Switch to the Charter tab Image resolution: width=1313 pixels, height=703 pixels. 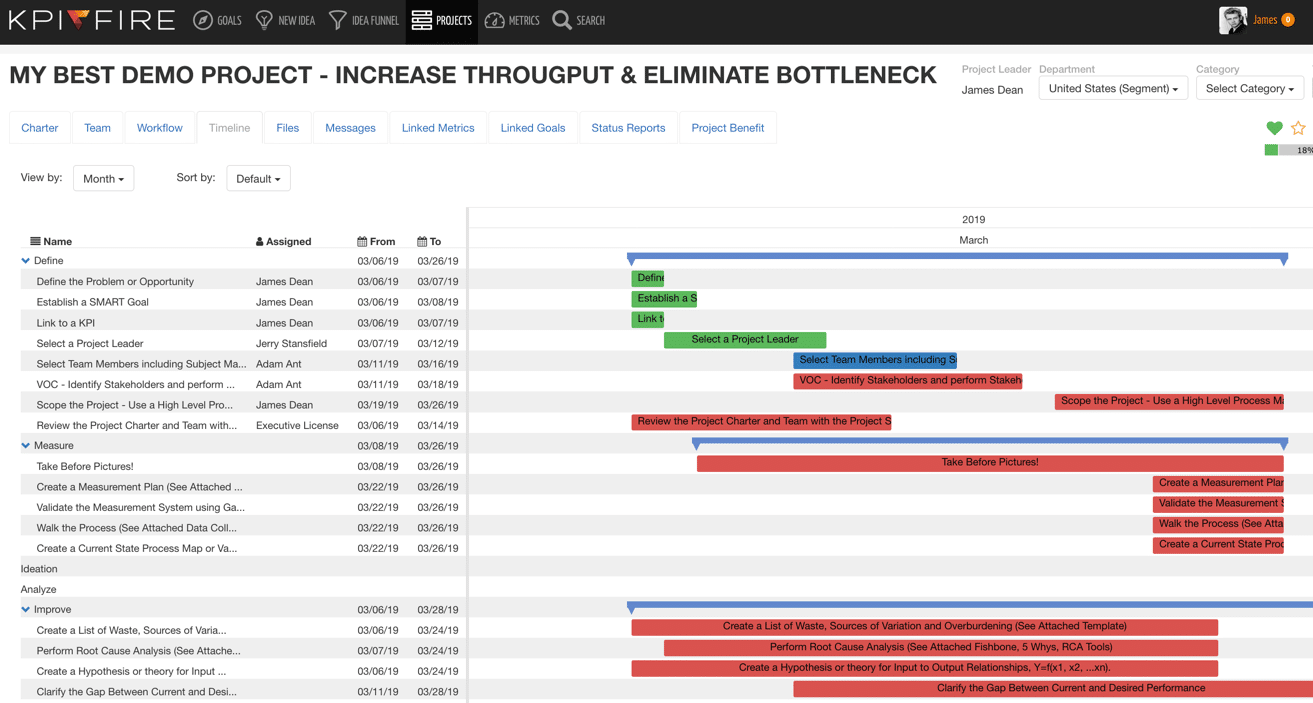pyautogui.click(x=40, y=128)
